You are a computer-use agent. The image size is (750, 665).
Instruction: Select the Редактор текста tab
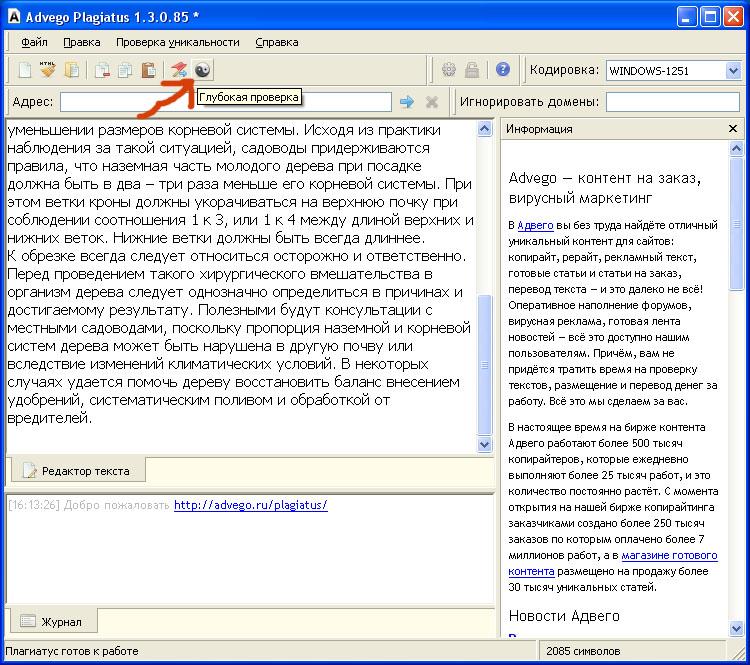point(78,471)
